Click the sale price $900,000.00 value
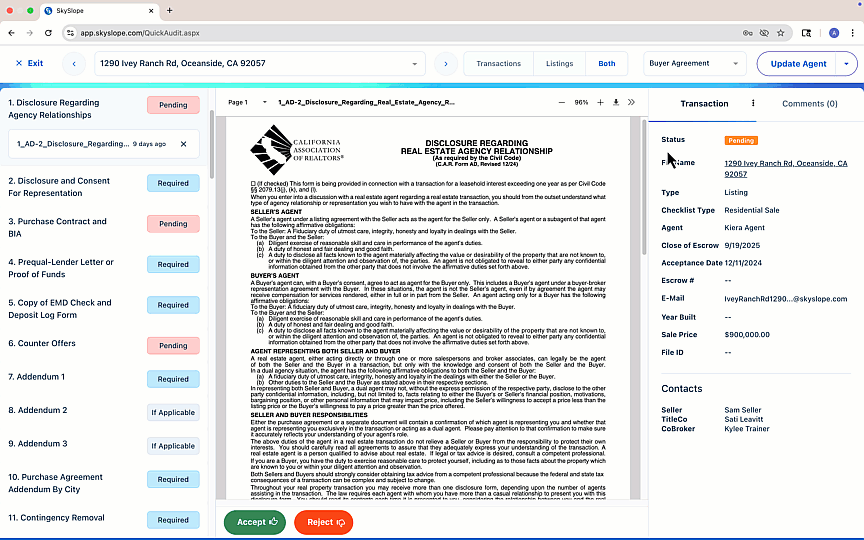The height and width of the screenshot is (540, 864). 747,334
